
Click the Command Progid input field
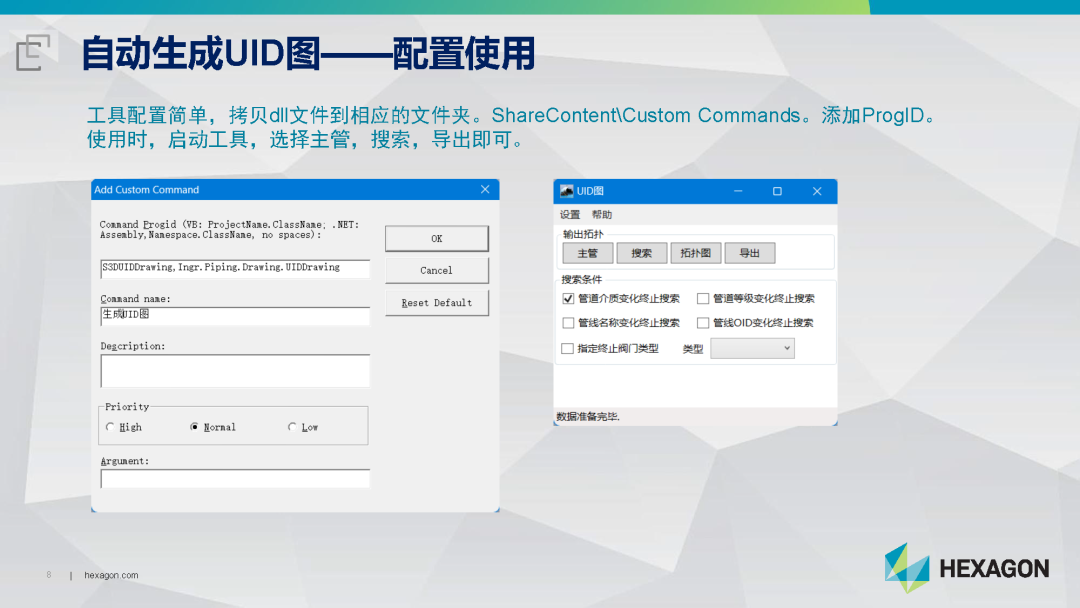pyautogui.click(x=235, y=268)
